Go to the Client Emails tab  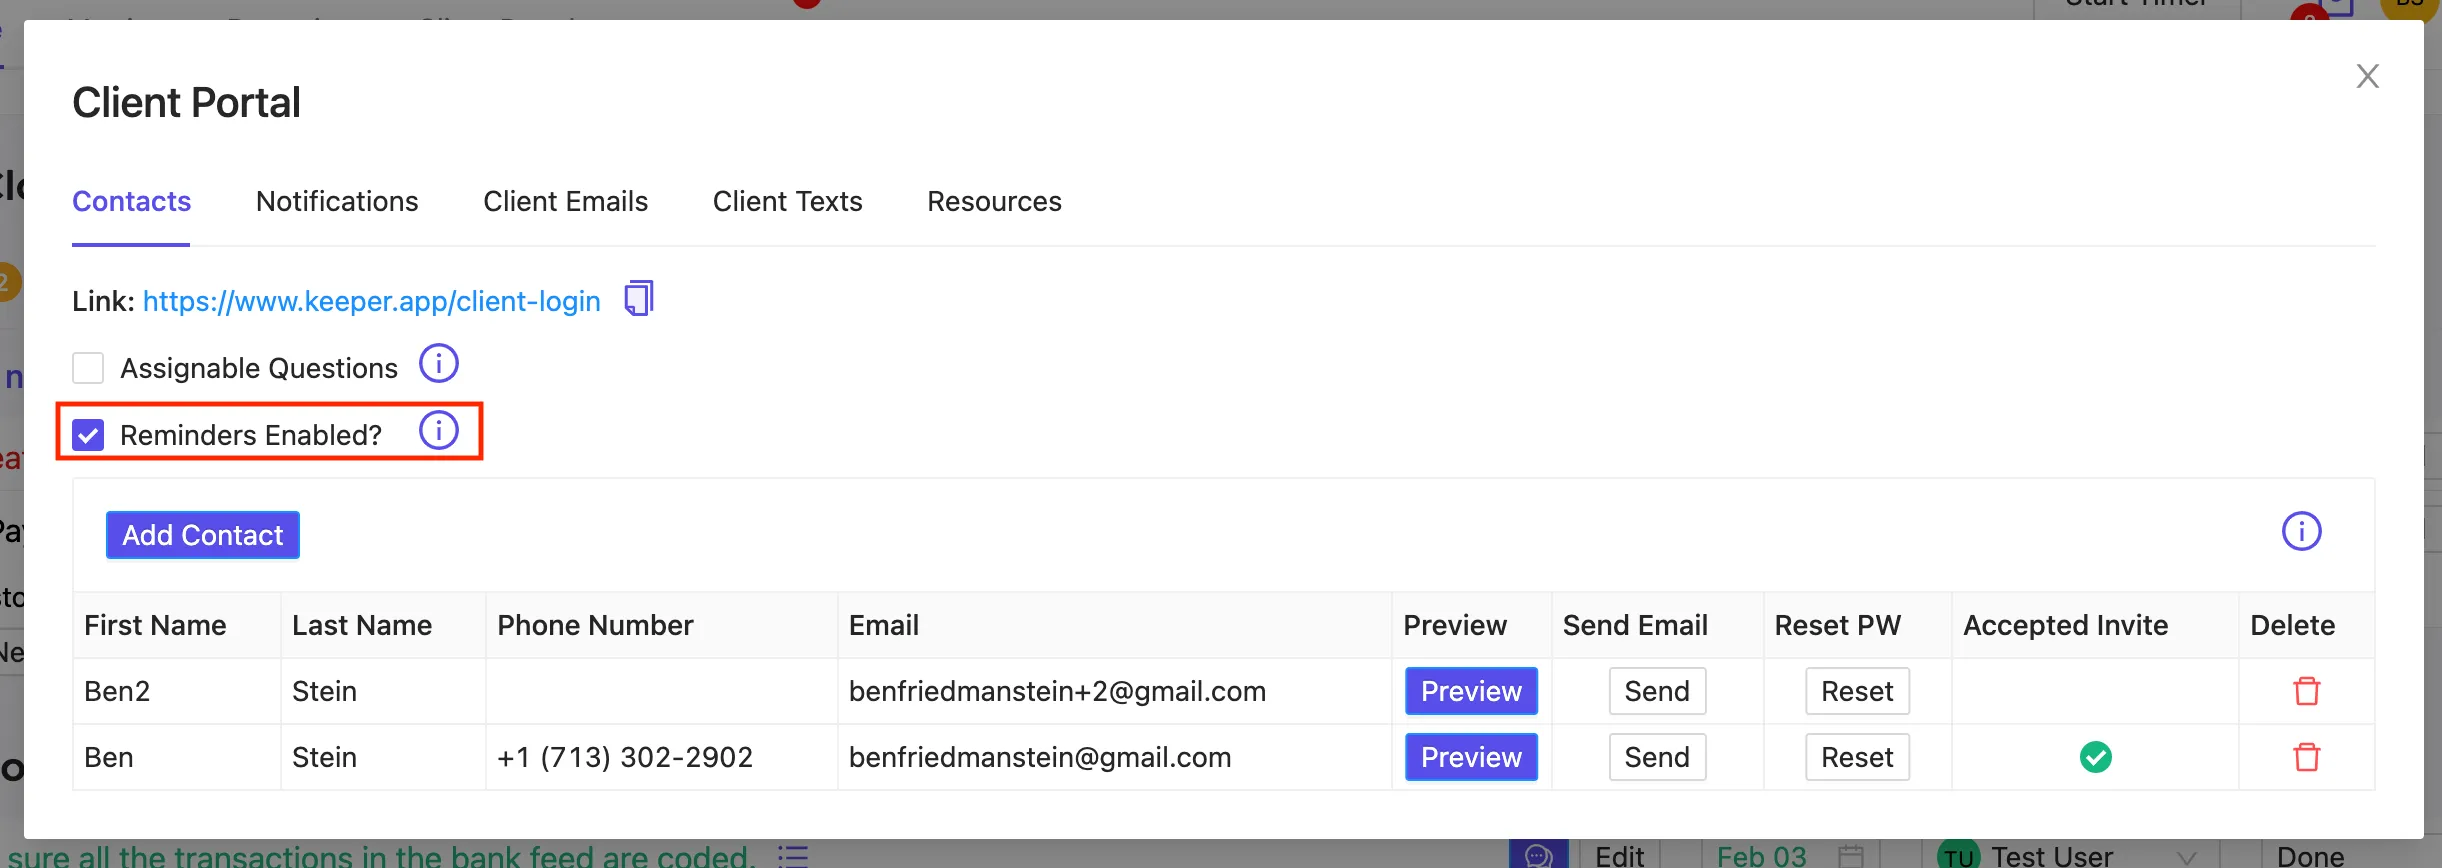[566, 201]
